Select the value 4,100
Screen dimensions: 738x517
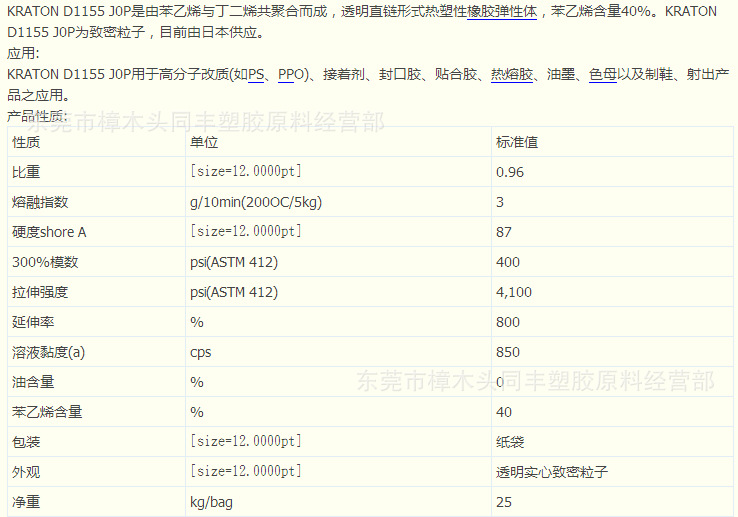[513, 292]
